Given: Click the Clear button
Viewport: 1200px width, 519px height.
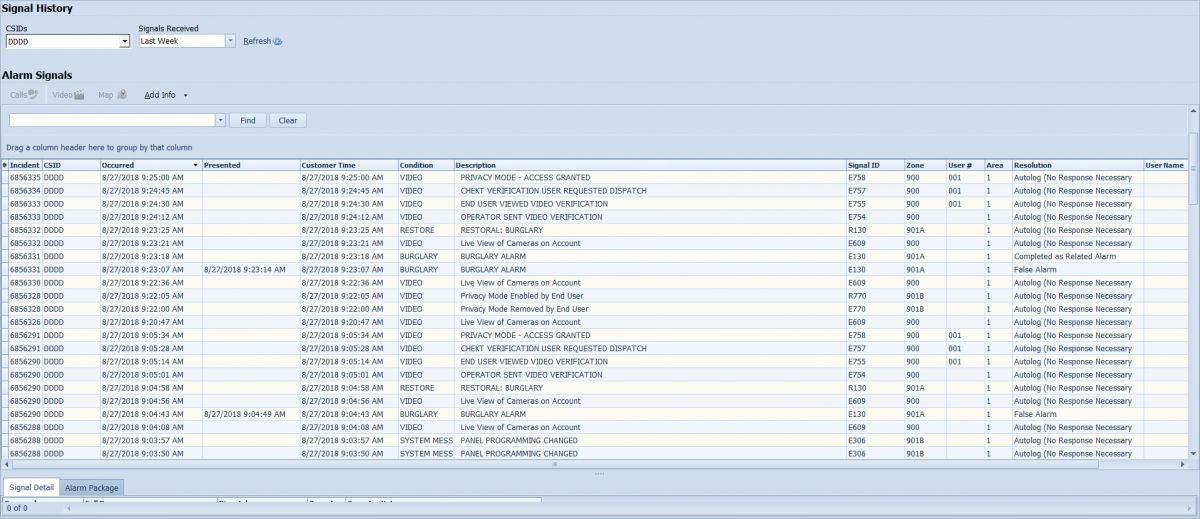Looking at the screenshot, I should (x=287, y=120).
